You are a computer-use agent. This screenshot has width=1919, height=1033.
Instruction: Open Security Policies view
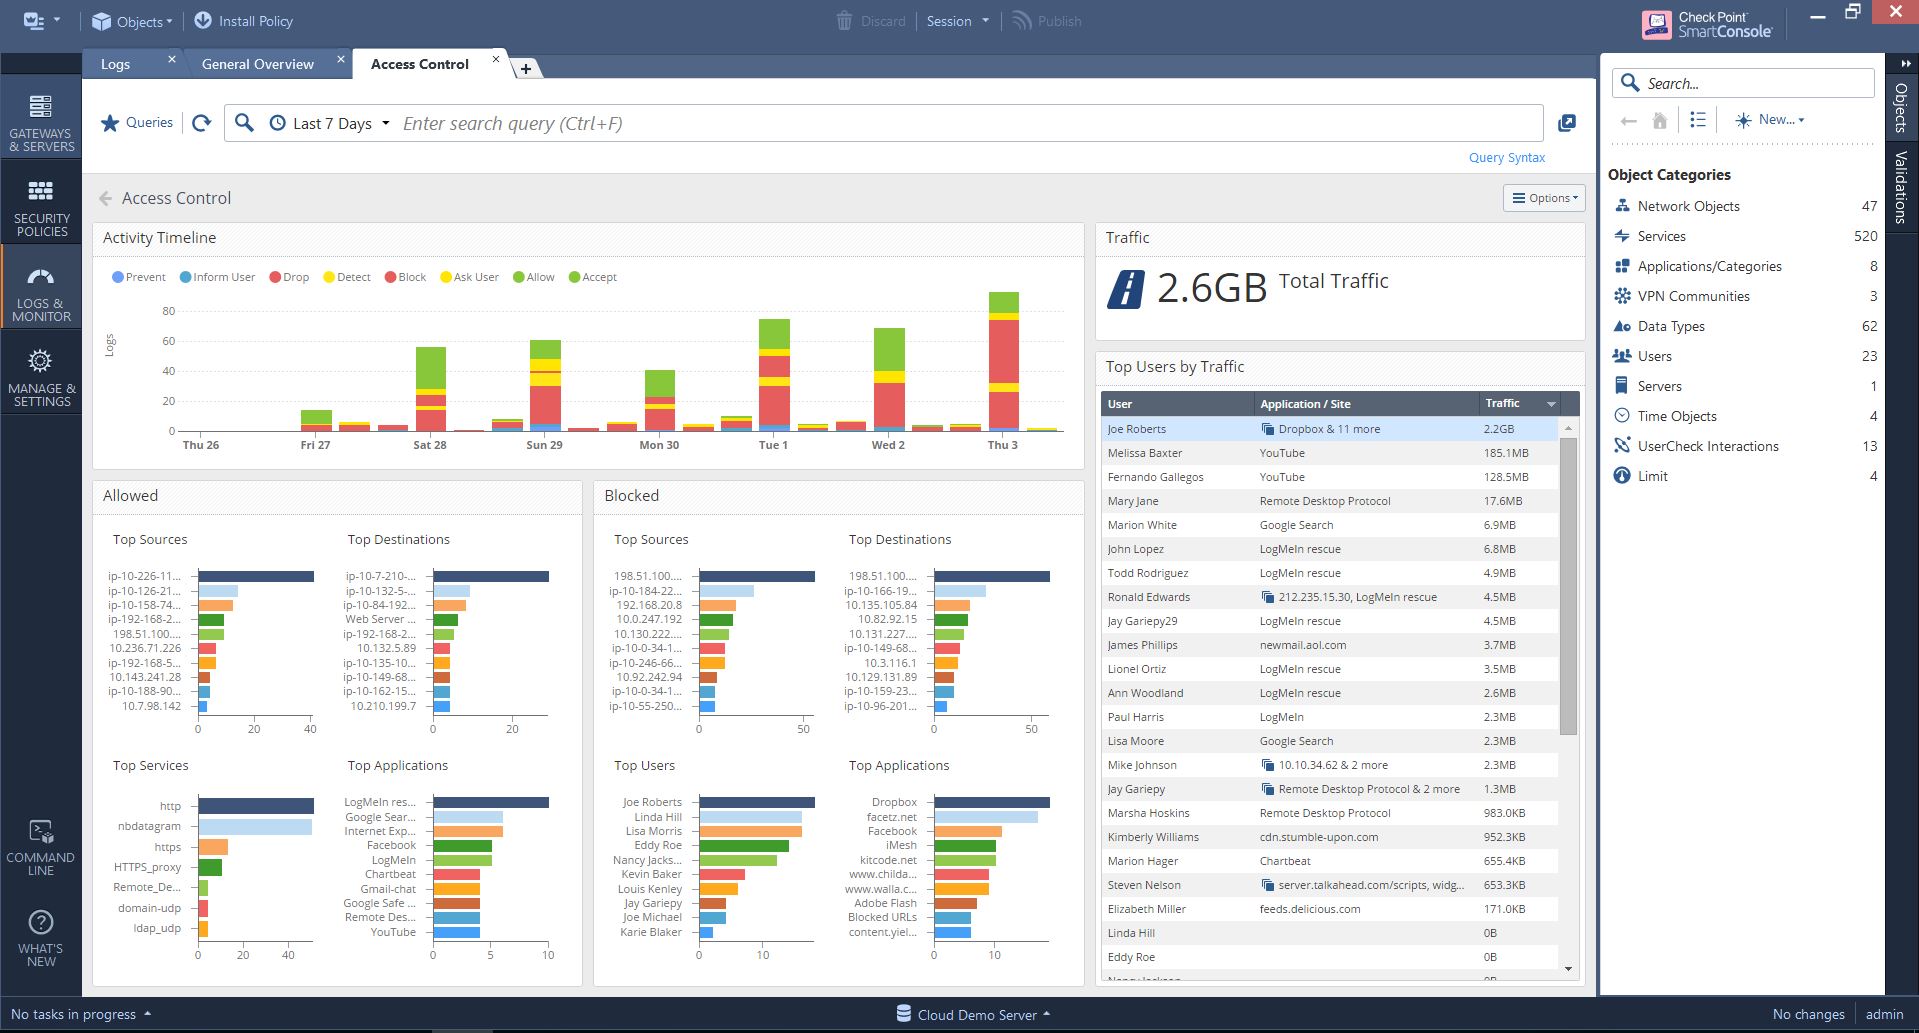click(x=41, y=208)
